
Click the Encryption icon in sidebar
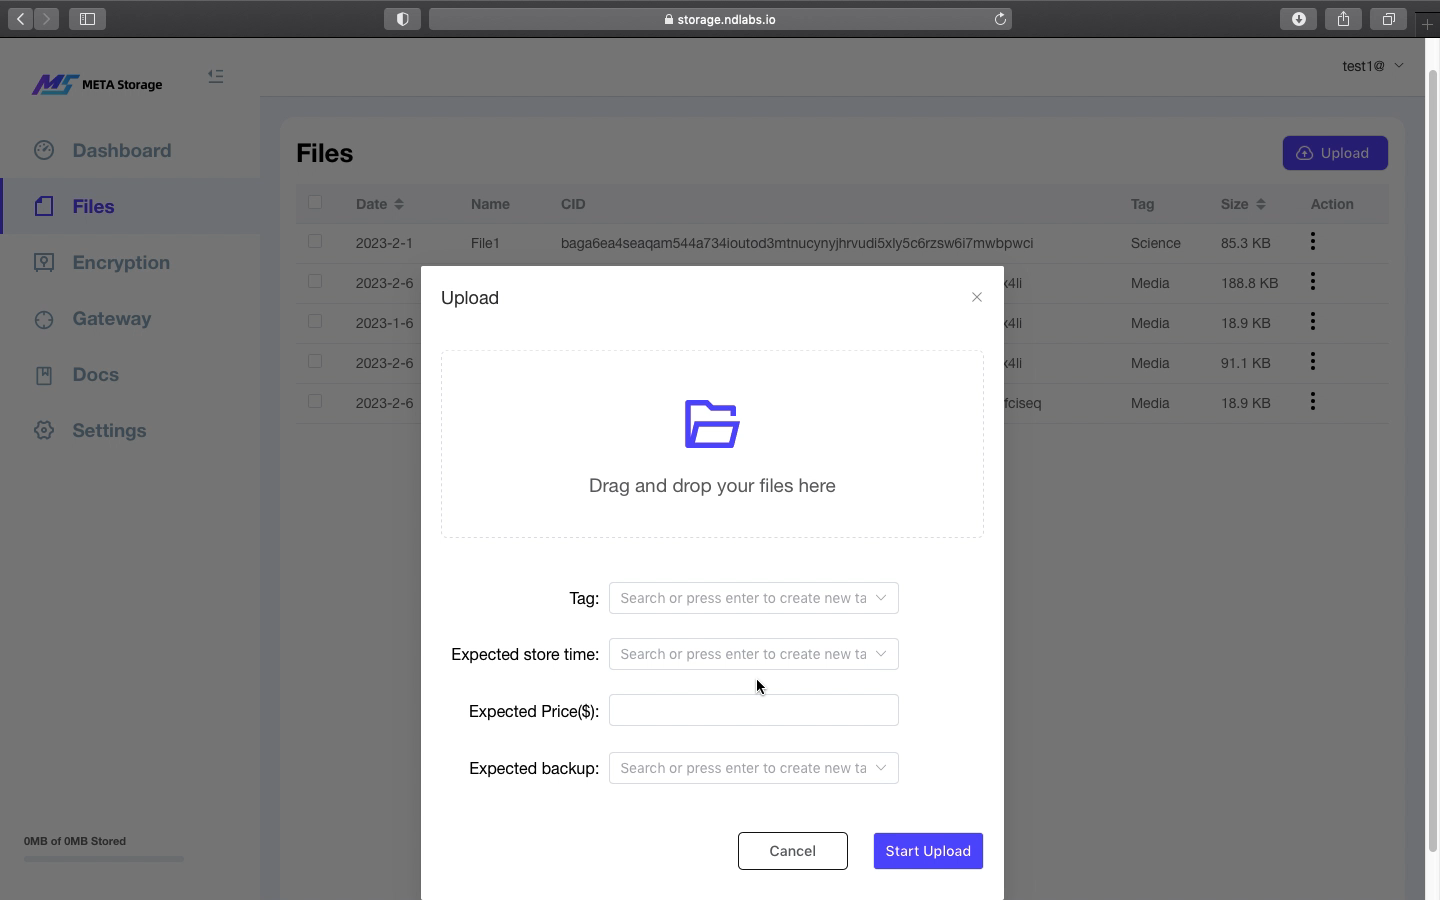pyautogui.click(x=44, y=262)
